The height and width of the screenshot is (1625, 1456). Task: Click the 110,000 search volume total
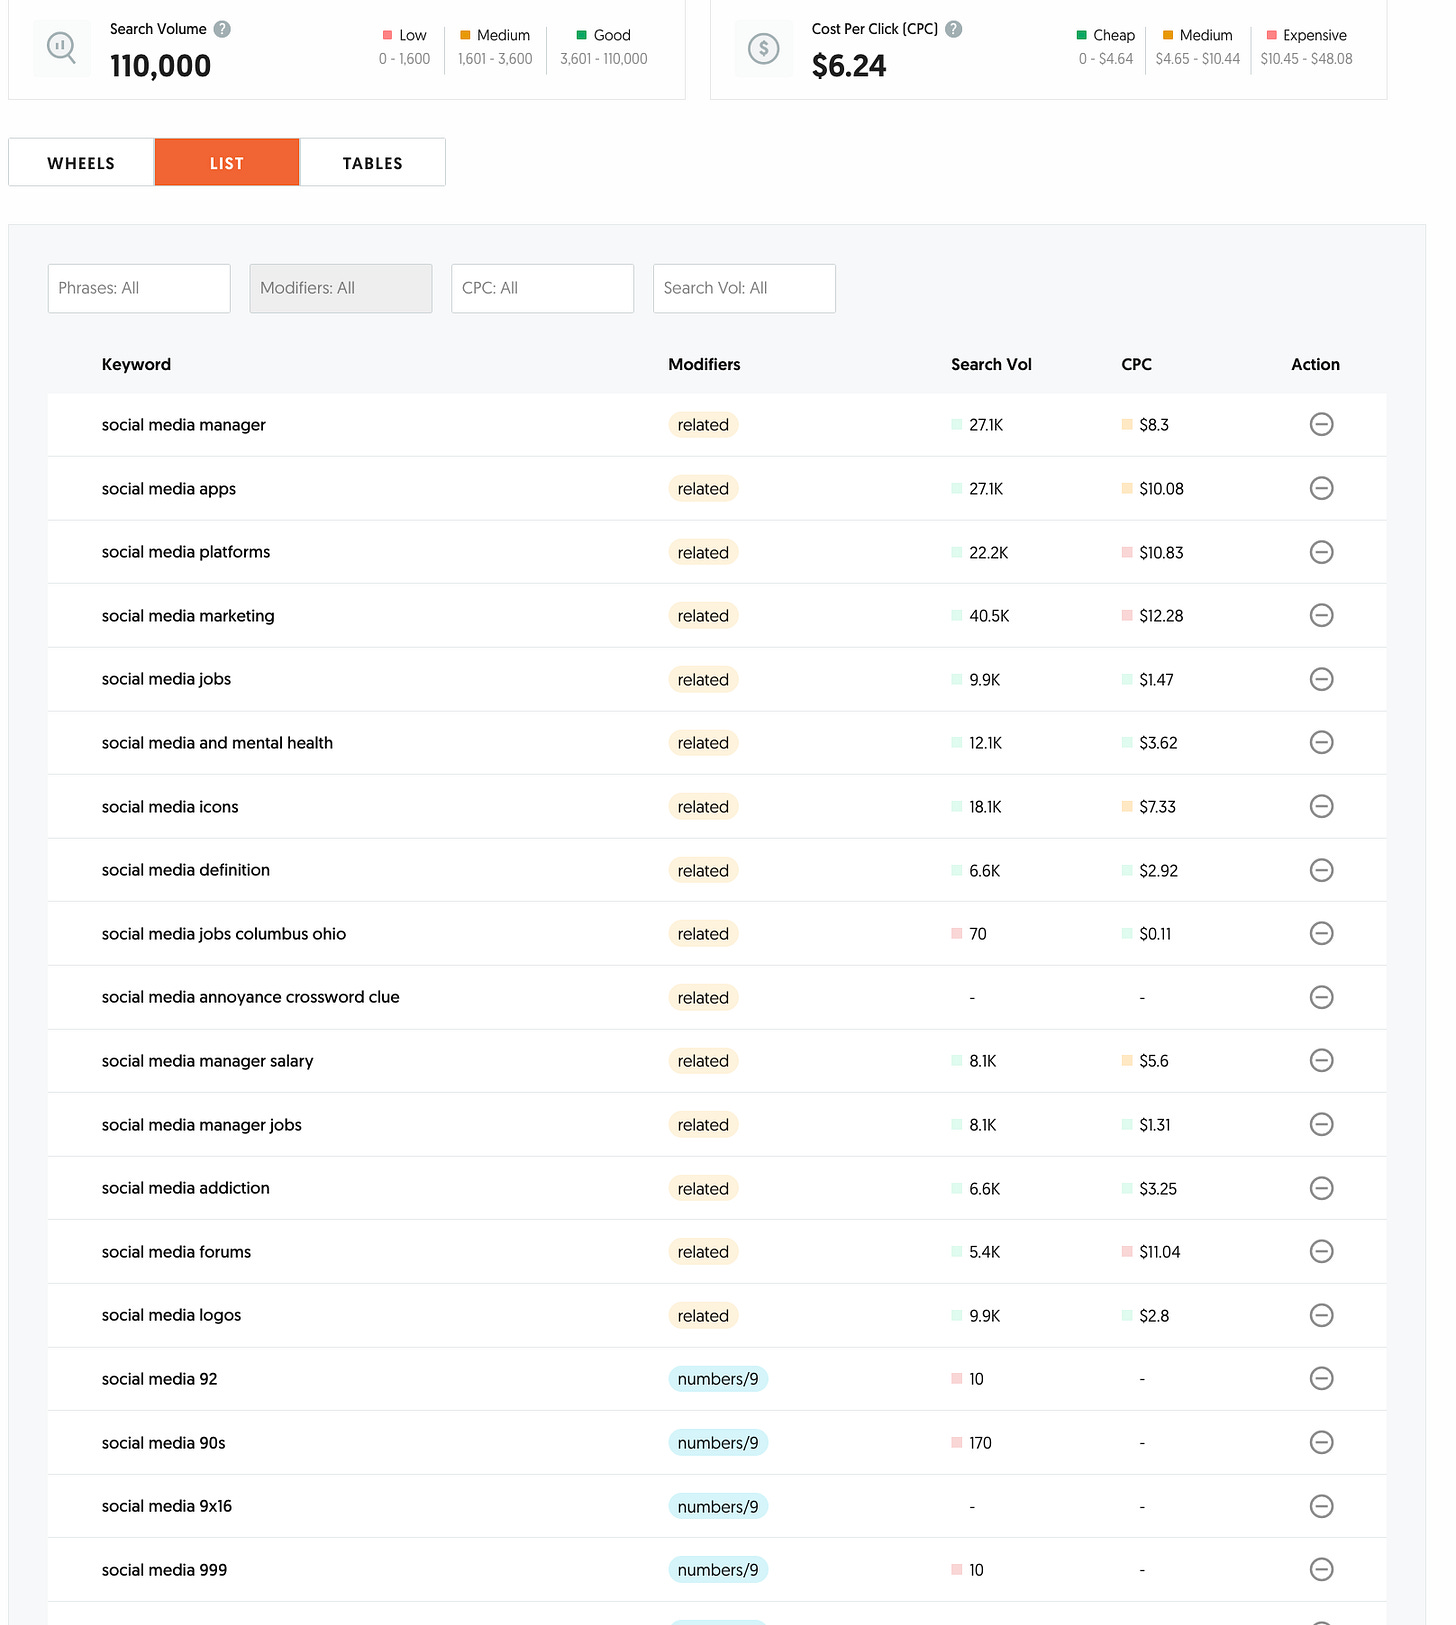tap(160, 66)
